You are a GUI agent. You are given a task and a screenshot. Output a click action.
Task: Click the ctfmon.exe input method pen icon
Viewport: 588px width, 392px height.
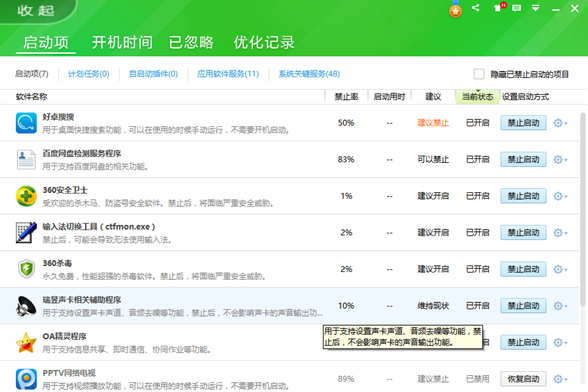pyautogui.click(x=26, y=233)
